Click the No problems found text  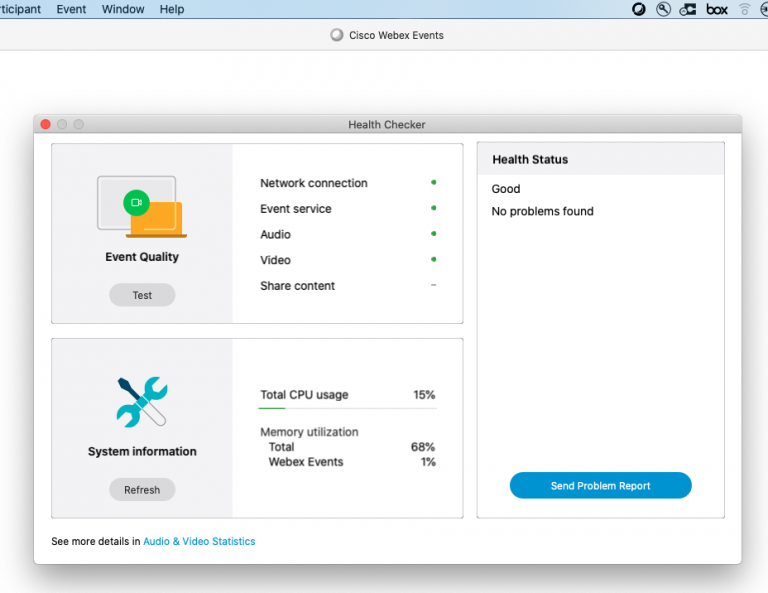click(x=542, y=211)
